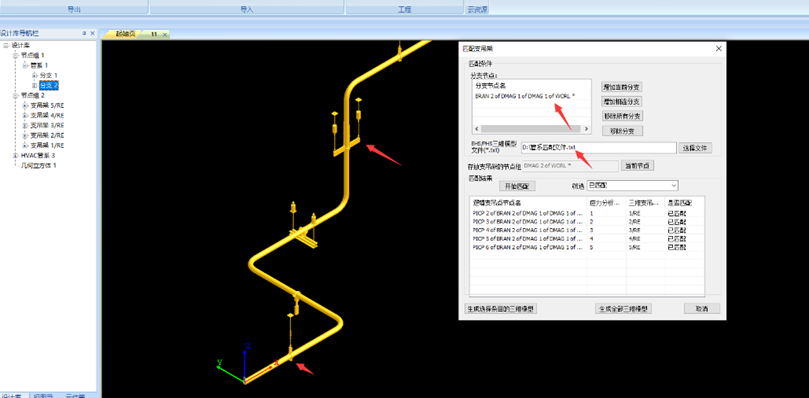Click the 移除分支 button

pyautogui.click(x=622, y=131)
